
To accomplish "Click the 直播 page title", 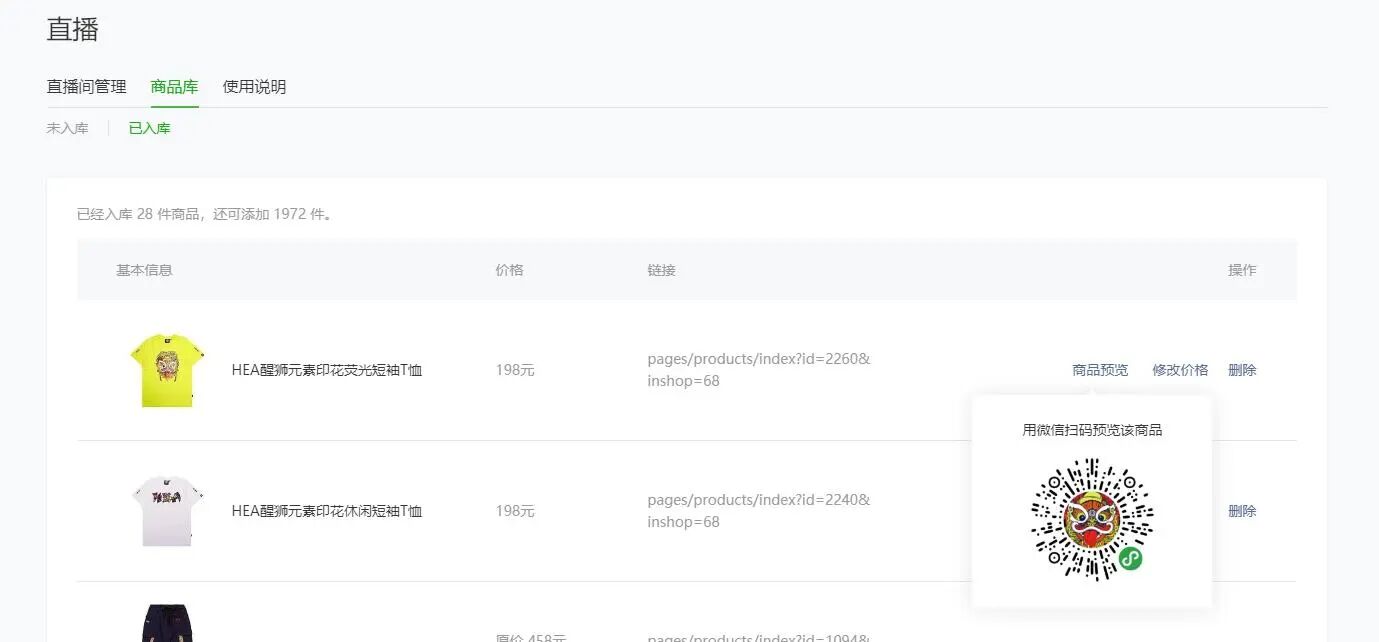I will [73, 29].
